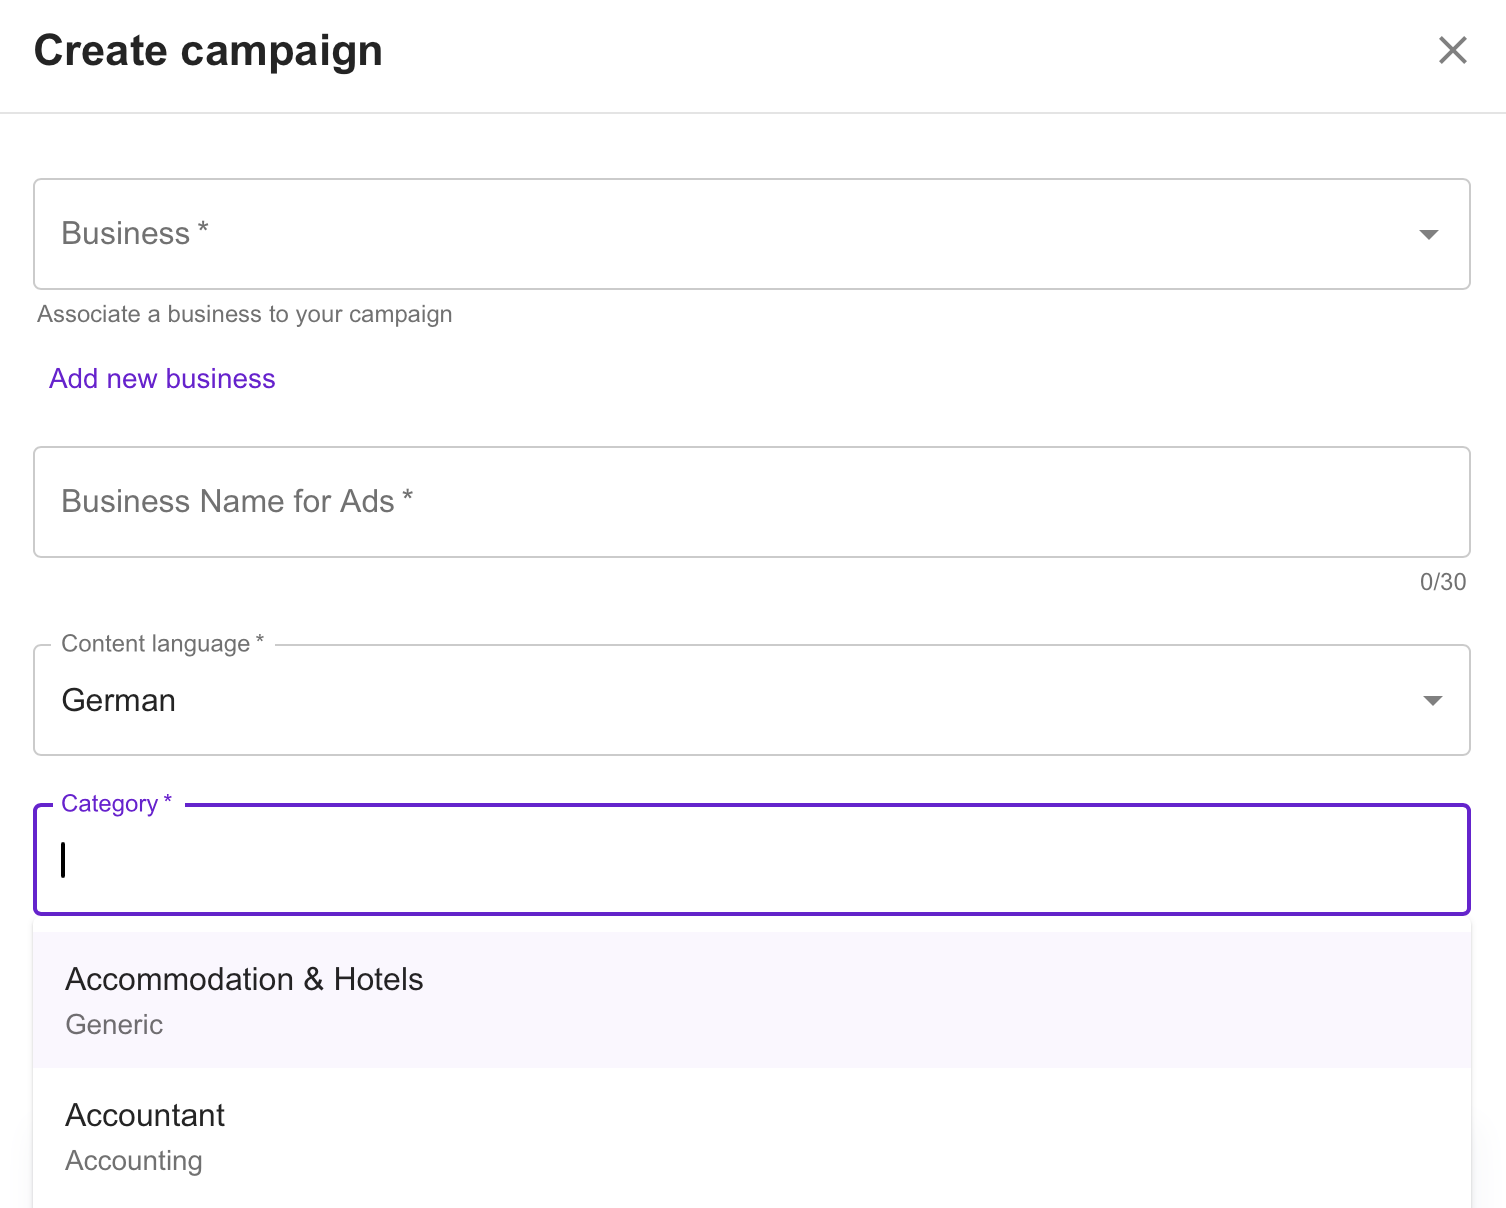This screenshot has width=1506, height=1208.
Task: Click the Business dropdown arrow
Action: pyautogui.click(x=1428, y=234)
